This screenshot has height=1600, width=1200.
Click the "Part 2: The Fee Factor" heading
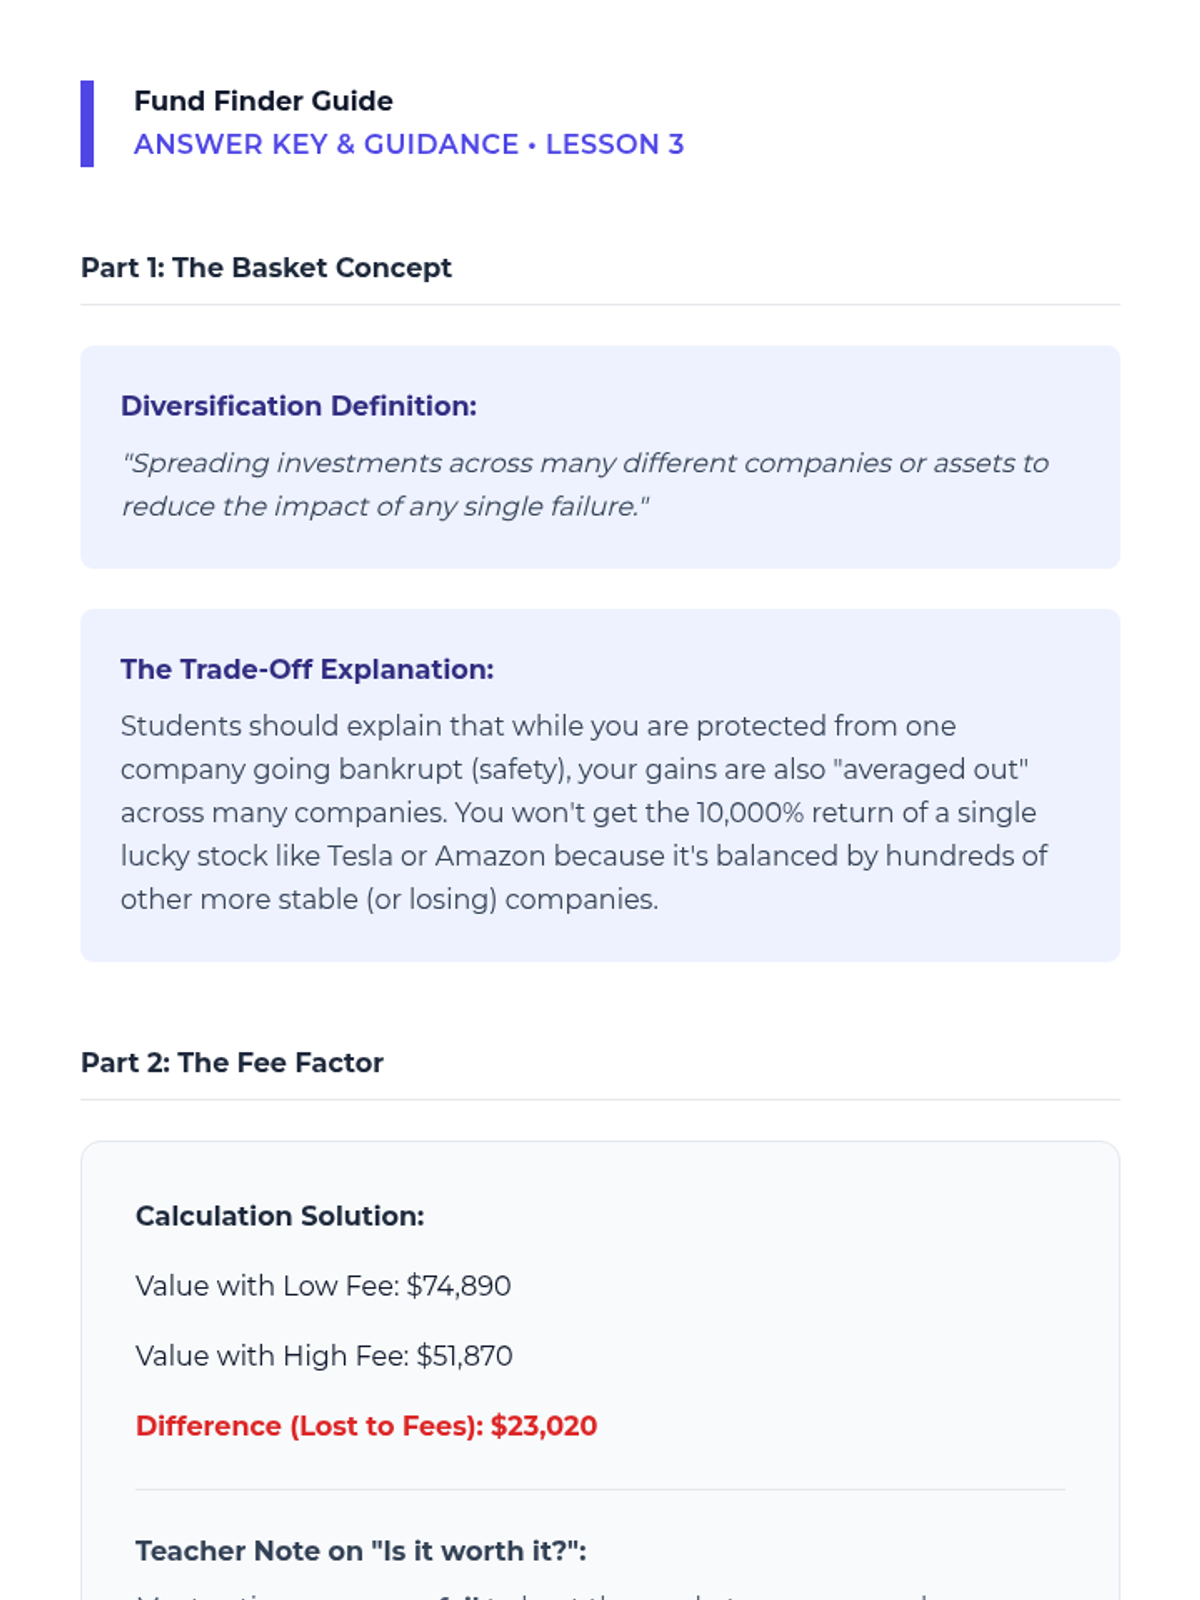pos(232,1062)
